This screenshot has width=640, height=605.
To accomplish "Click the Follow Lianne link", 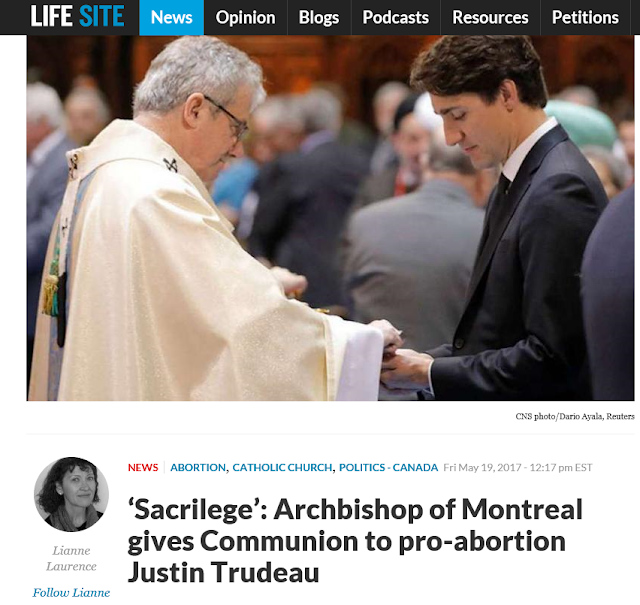I will click(71, 592).
